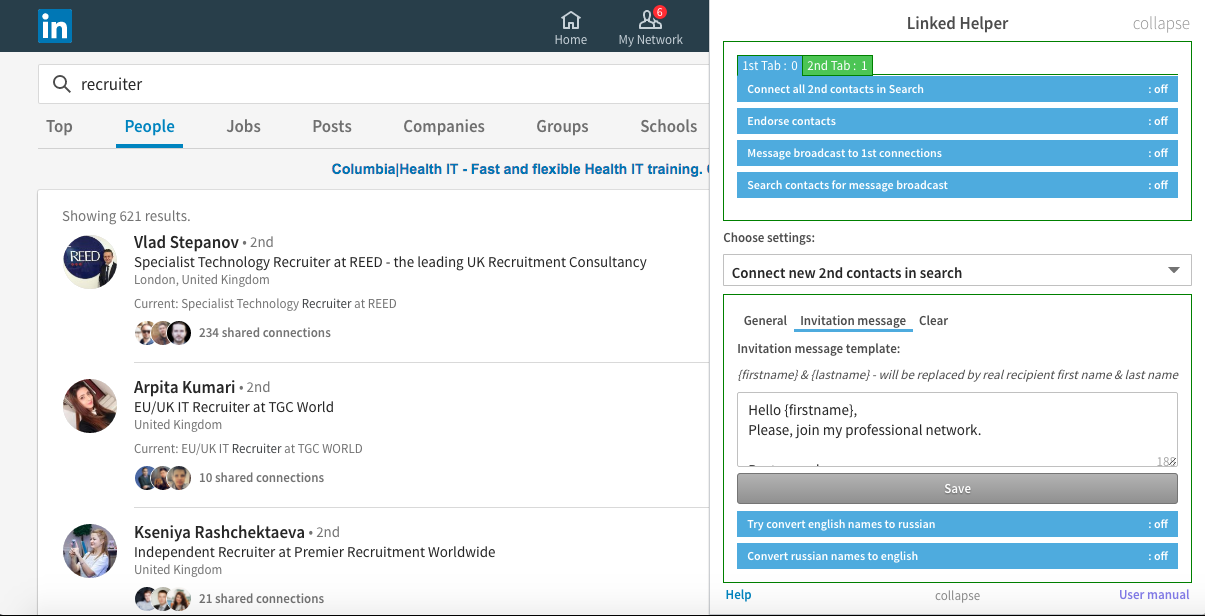The width and height of the screenshot is (1205, 616).
Task: Save the invitation message template
Action: [x=957, y=489]
